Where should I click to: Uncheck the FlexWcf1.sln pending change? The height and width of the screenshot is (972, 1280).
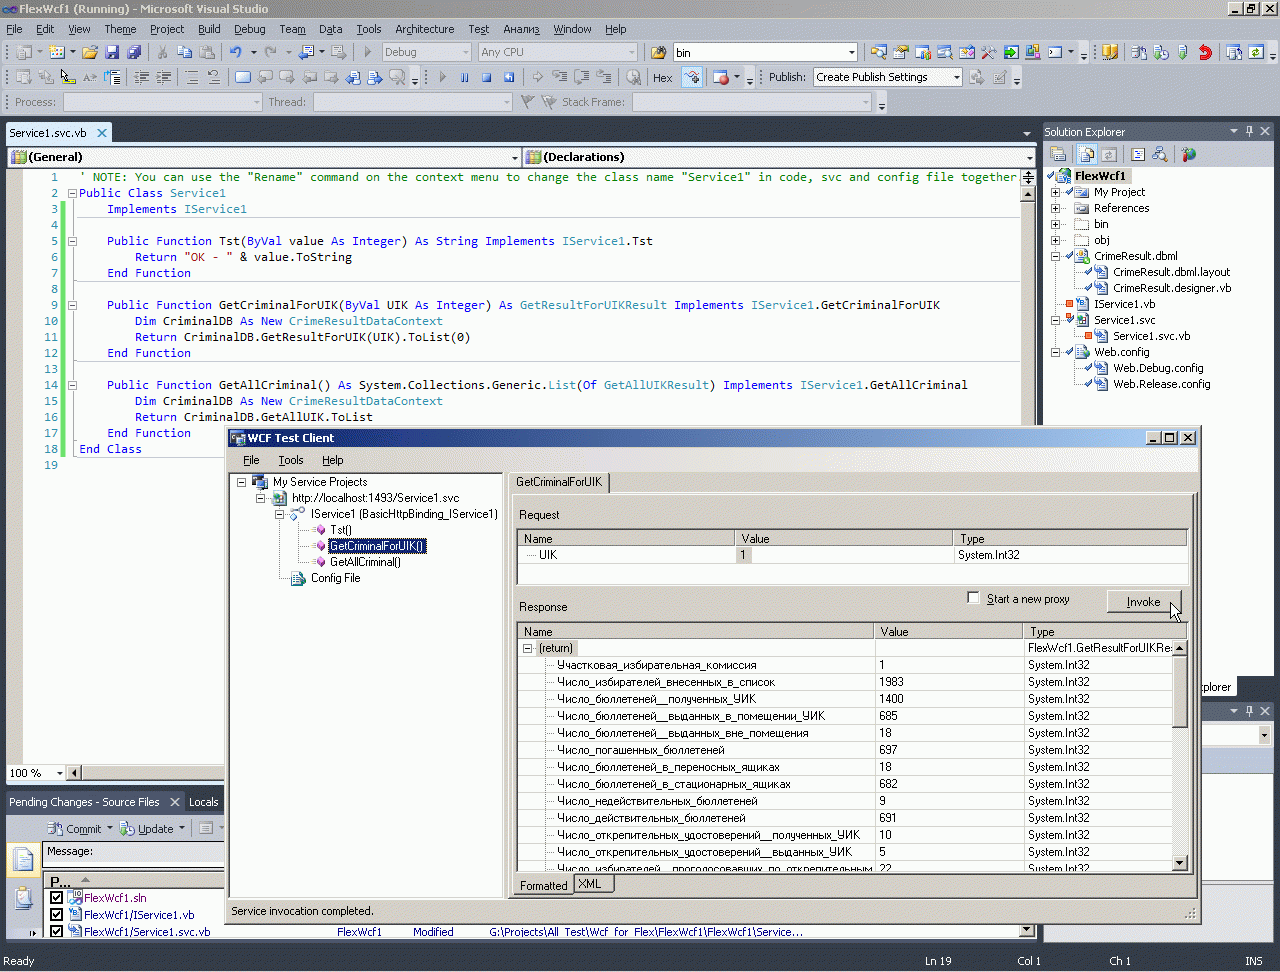(x=57, y=898)
